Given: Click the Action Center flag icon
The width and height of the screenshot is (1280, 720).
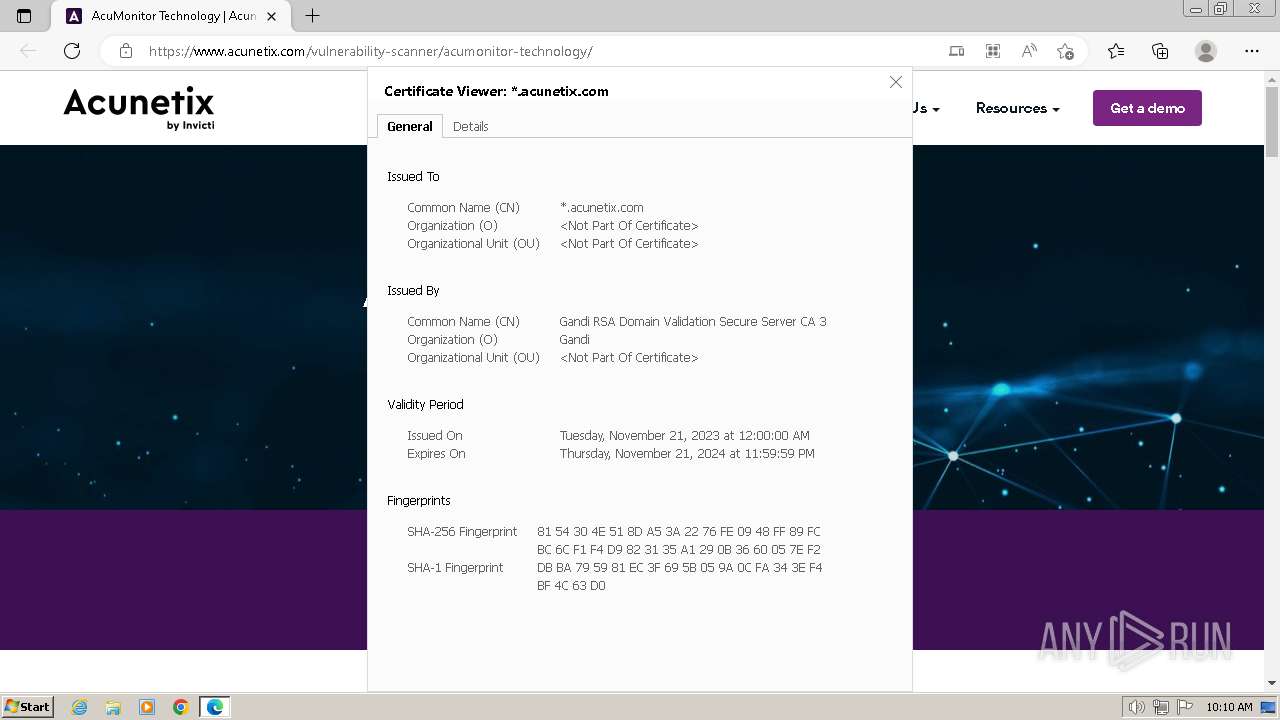Looking at the screenshot, I should click(1184, 707).
